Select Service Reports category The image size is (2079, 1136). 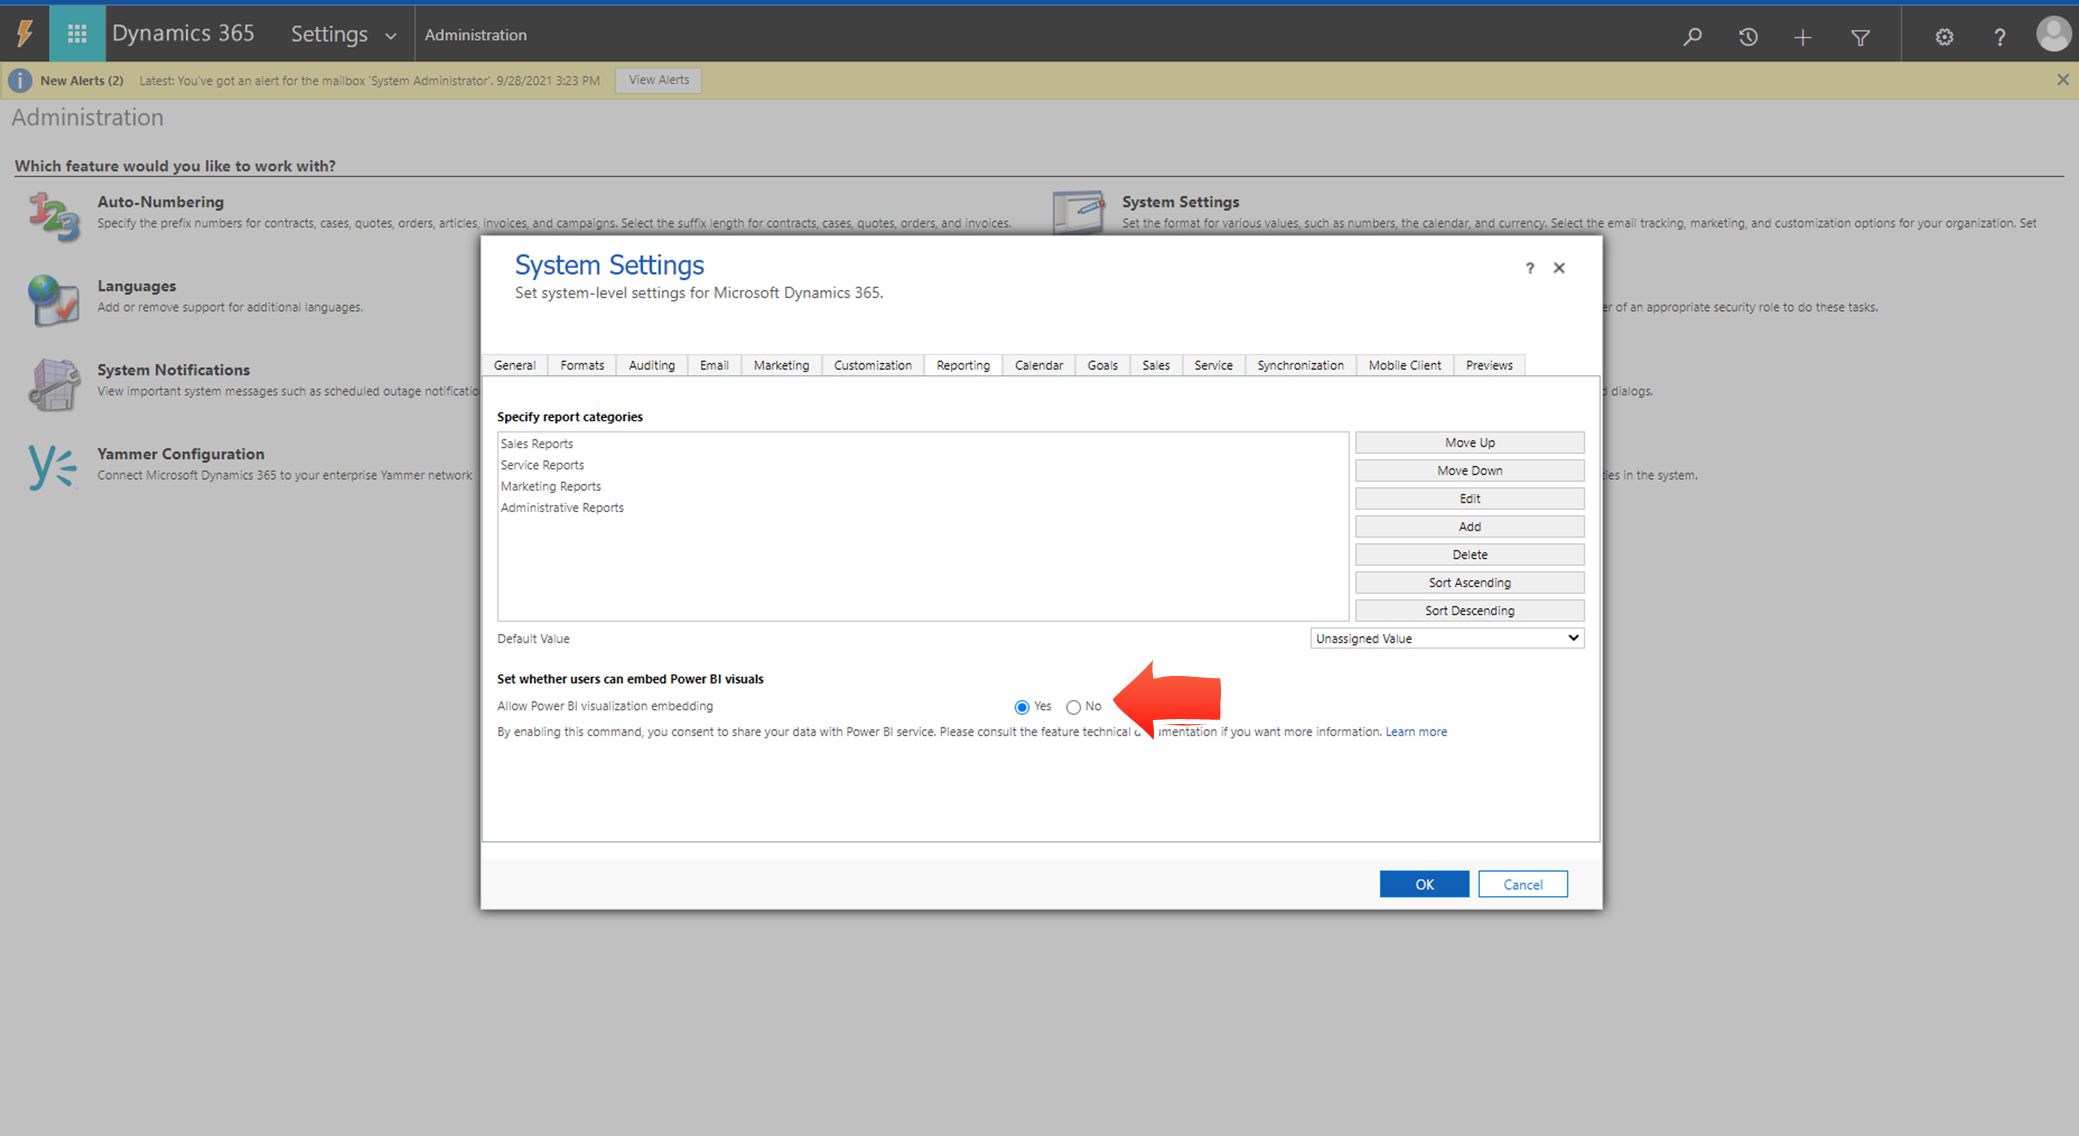point(542,465)
